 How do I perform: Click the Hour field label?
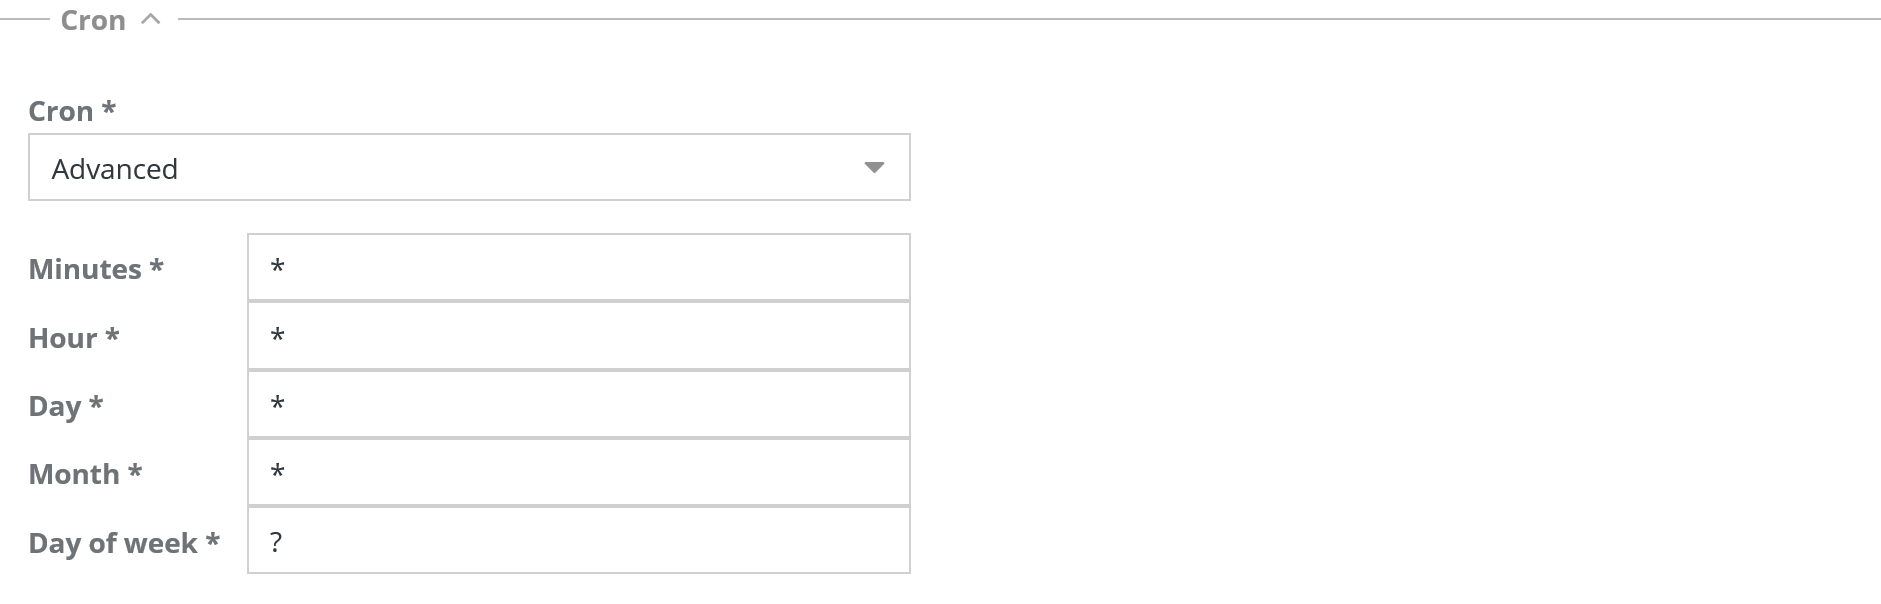click(x=73, y=338)
